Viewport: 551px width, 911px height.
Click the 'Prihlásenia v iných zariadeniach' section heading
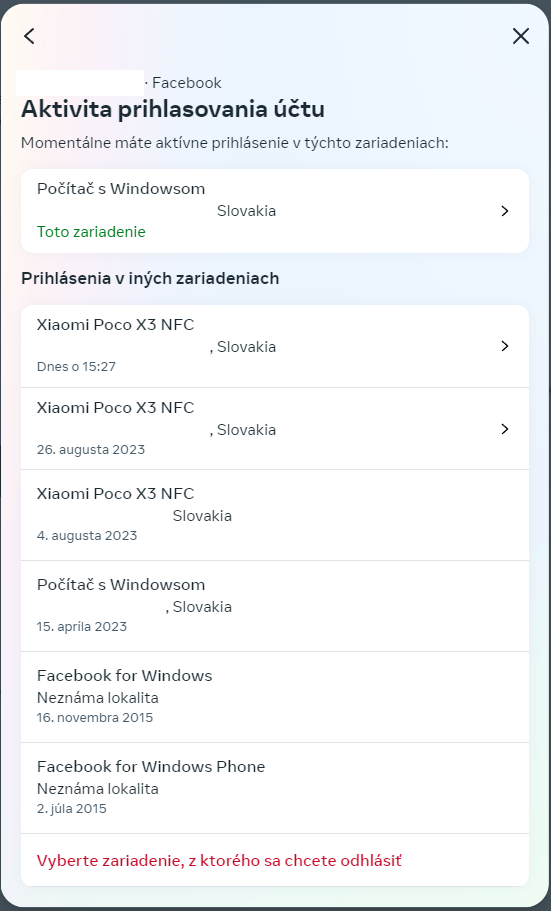[x=150, y=278]
